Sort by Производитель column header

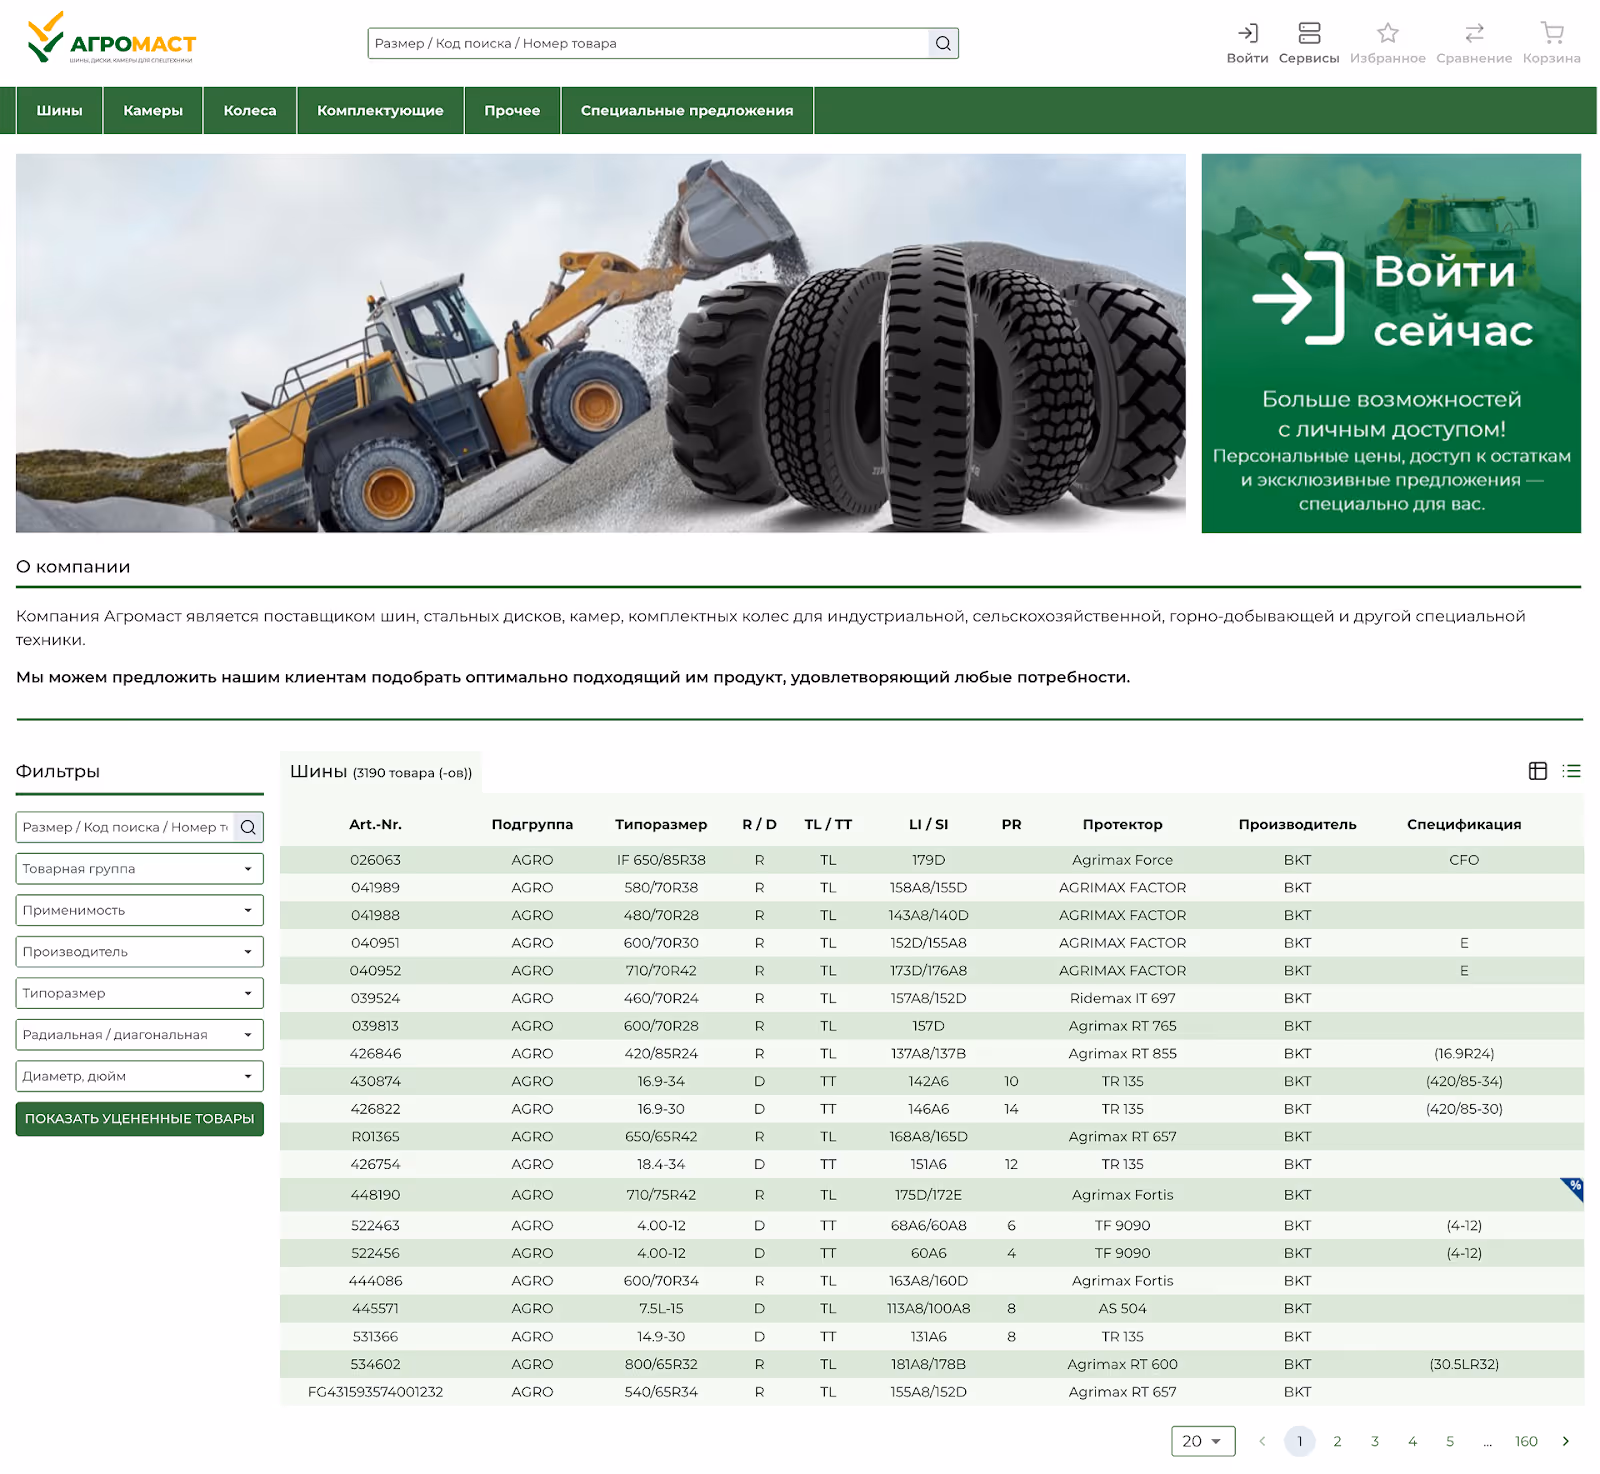1297,824
